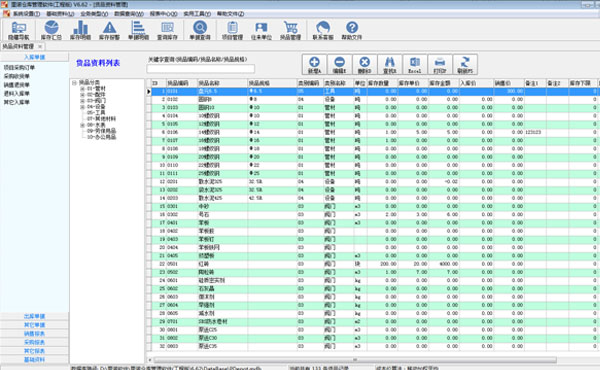Click the horizontal scrollbar below the table
This screenshot has height=370, width=600.
[355, 360]
